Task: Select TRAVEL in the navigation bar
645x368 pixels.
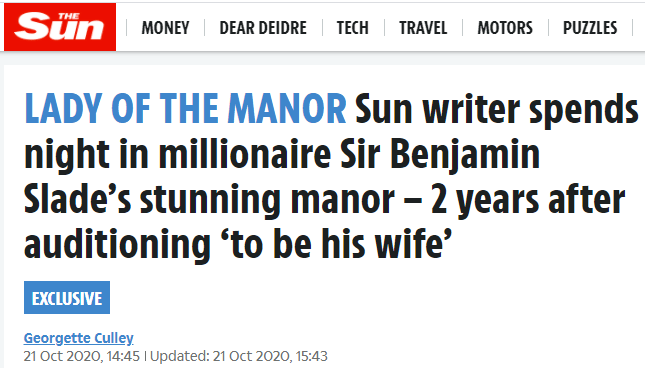Action: pyautogui.click(x=423, y=28)
